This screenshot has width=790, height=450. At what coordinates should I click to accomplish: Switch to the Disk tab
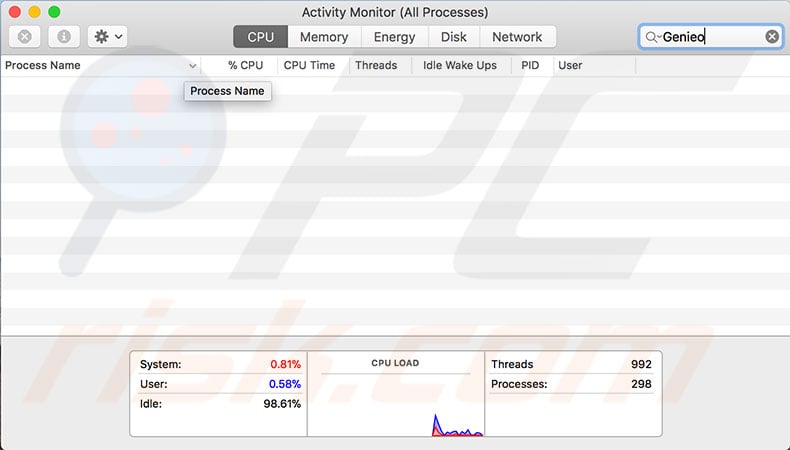coord(453,37)
